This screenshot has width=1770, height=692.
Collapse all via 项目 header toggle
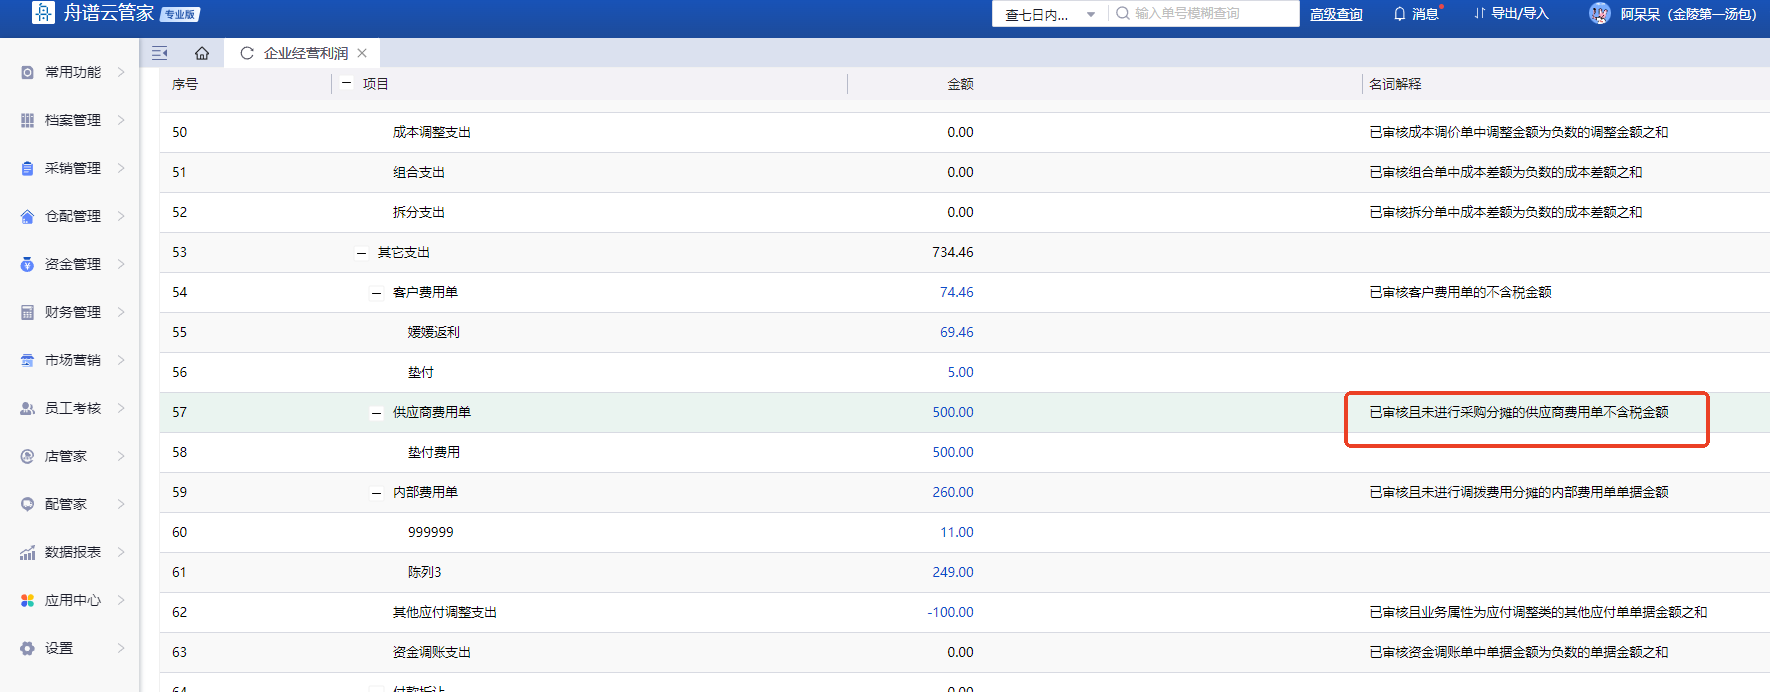tap(346, 84)
